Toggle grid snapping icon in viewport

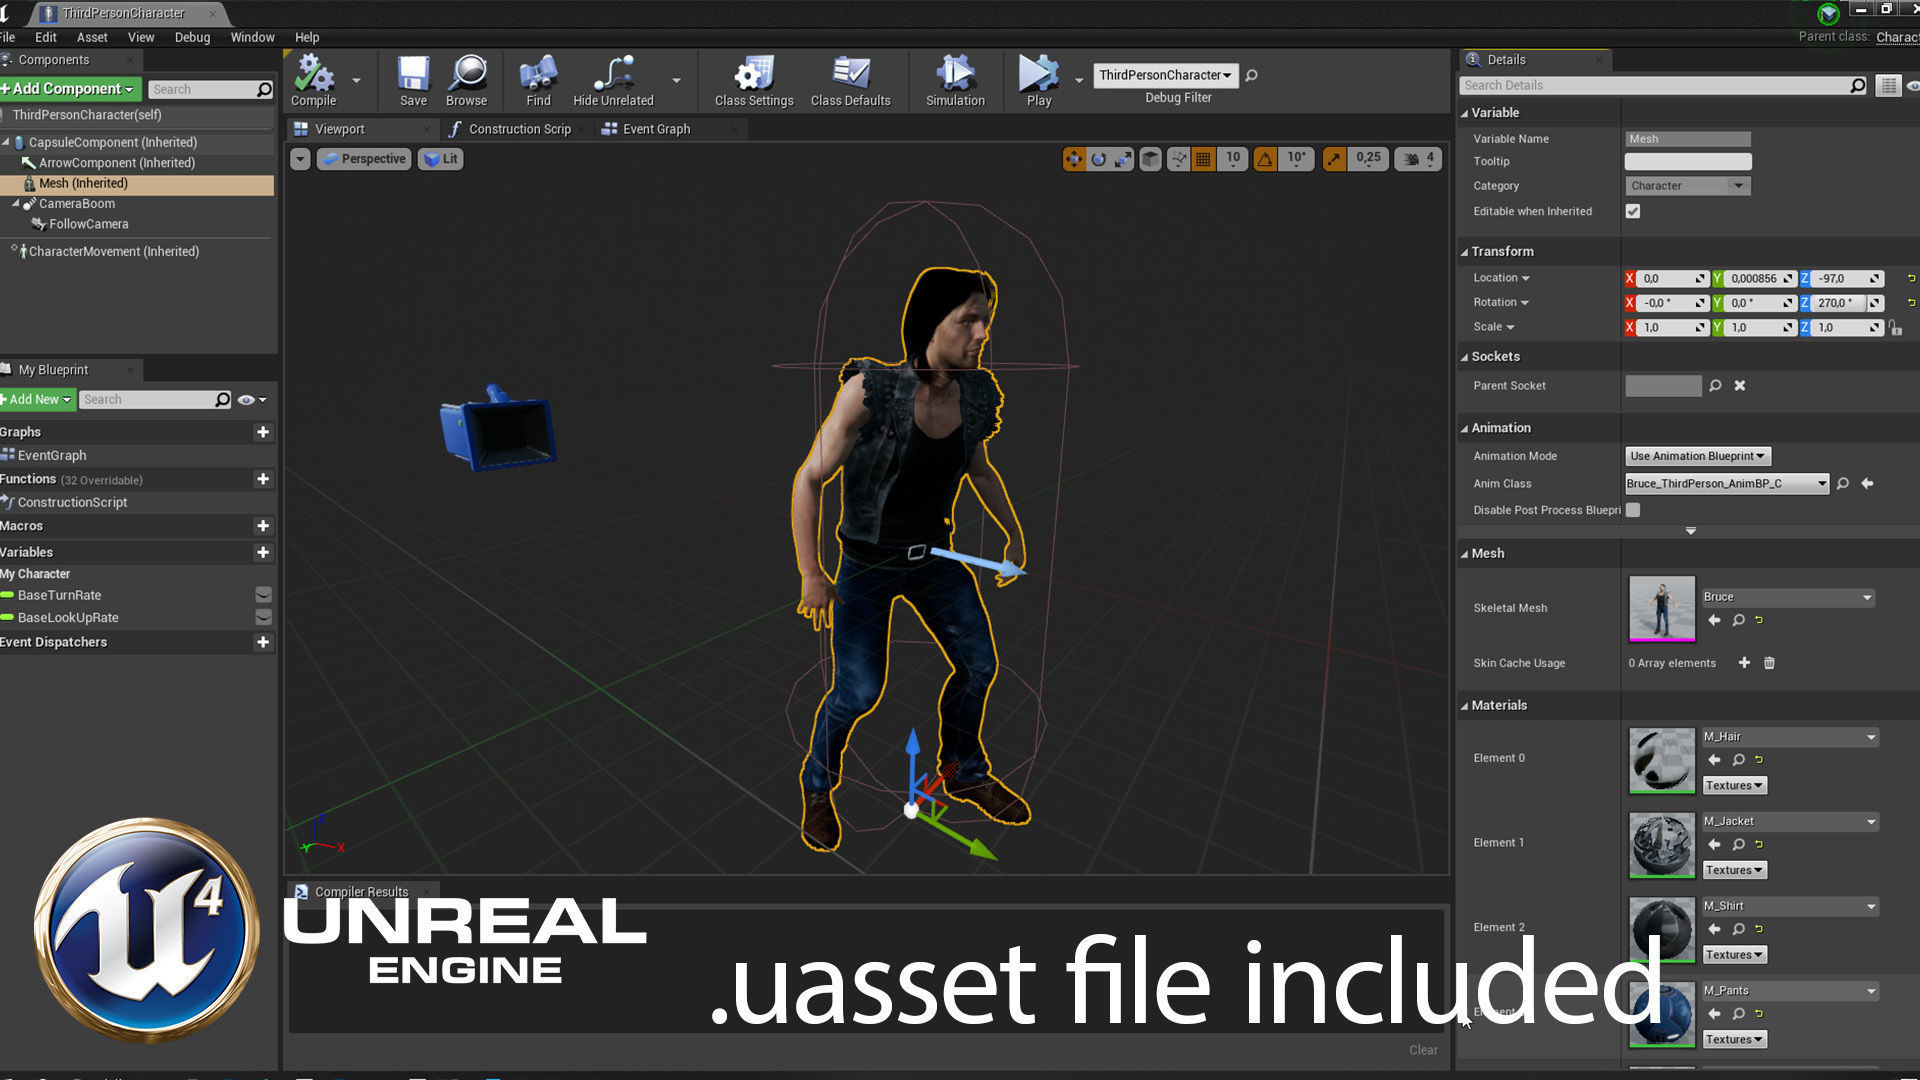[x=1204, y=159]
